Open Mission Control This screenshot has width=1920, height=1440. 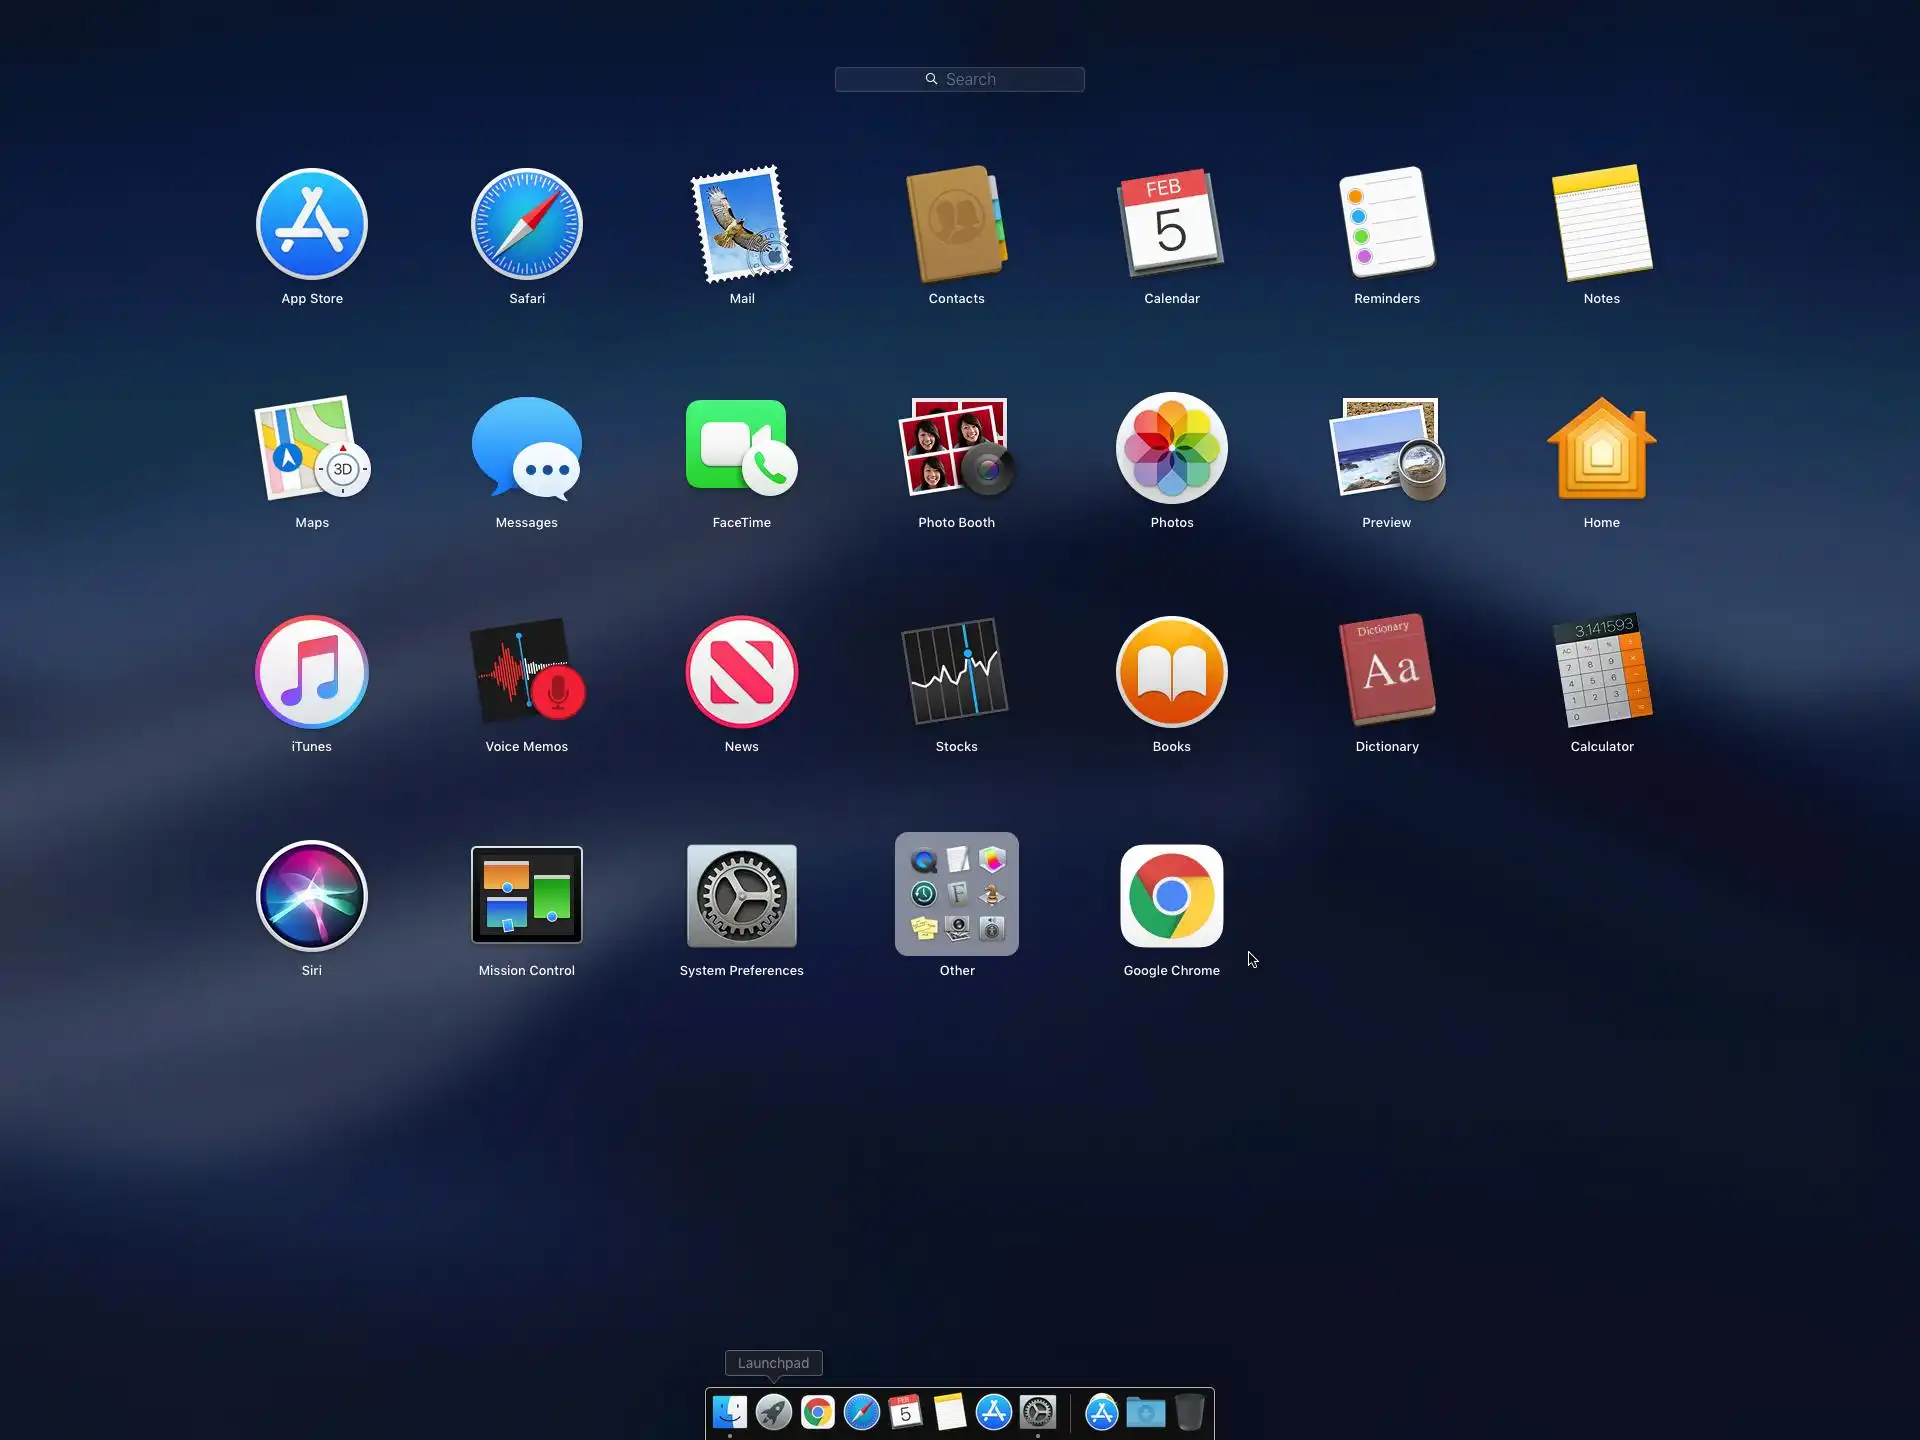pyautogui.click(x=526, y=895)
